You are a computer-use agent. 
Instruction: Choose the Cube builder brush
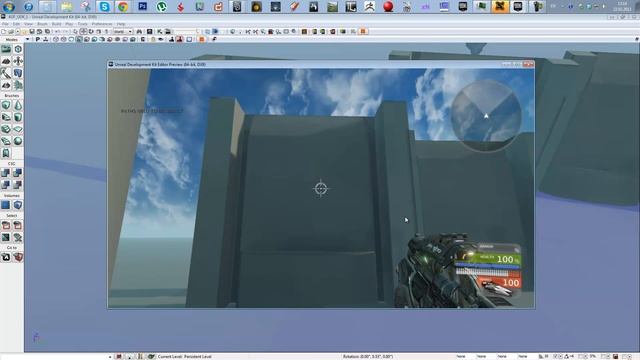point(6,105)
